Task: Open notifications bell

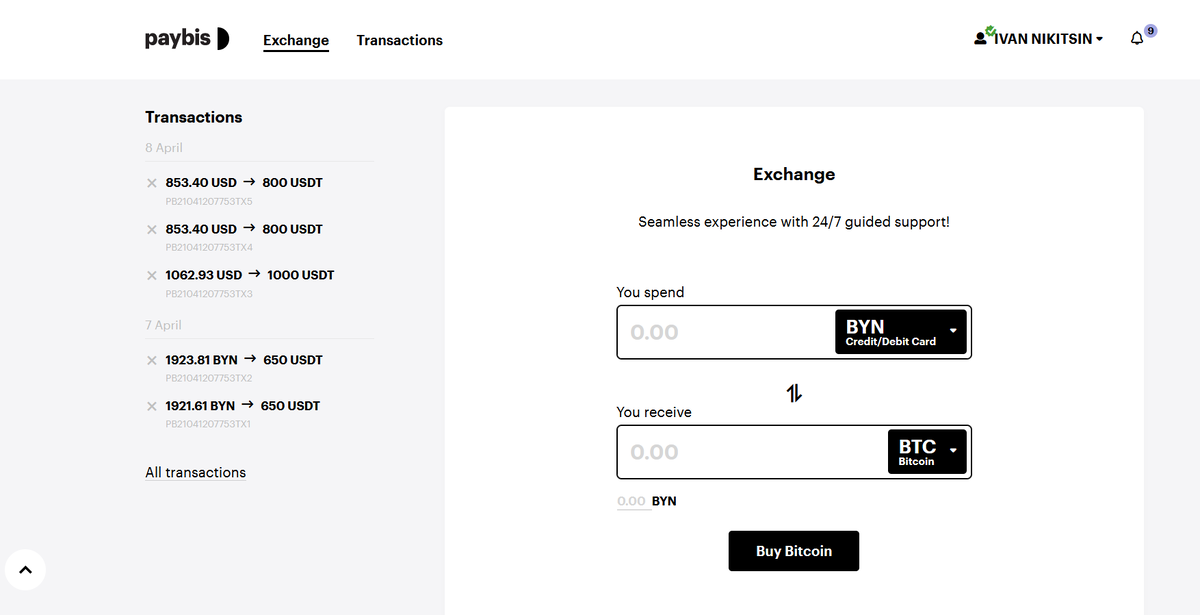Action: coord(1137,39)
